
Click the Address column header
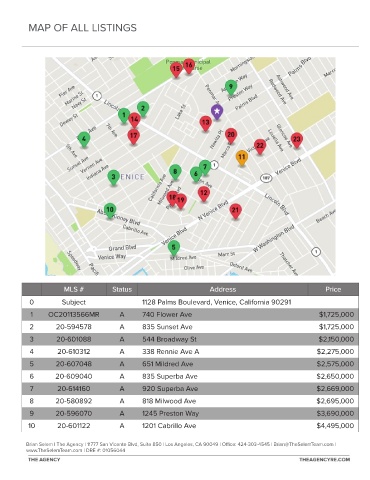pos(223,289)
